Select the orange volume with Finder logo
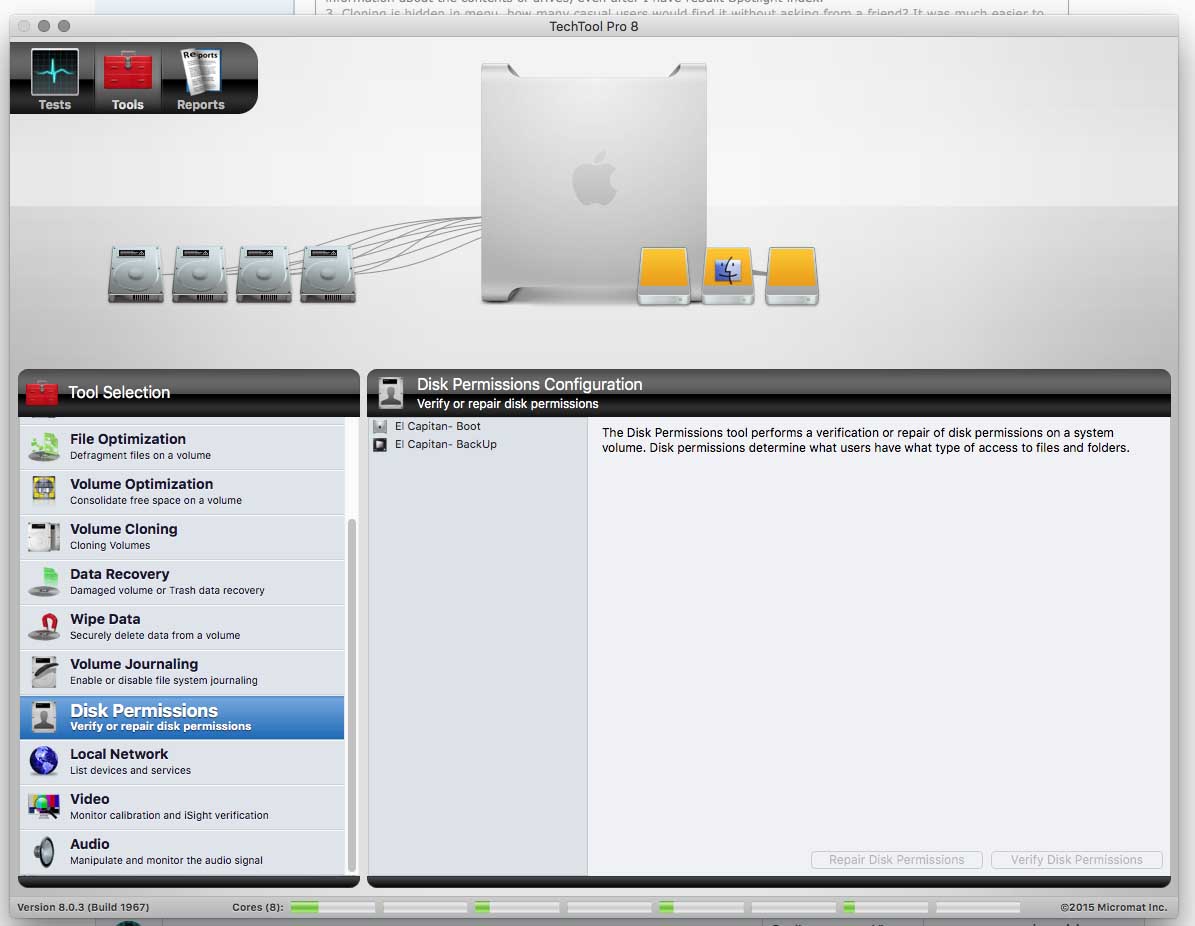 [x=728, y=275]
